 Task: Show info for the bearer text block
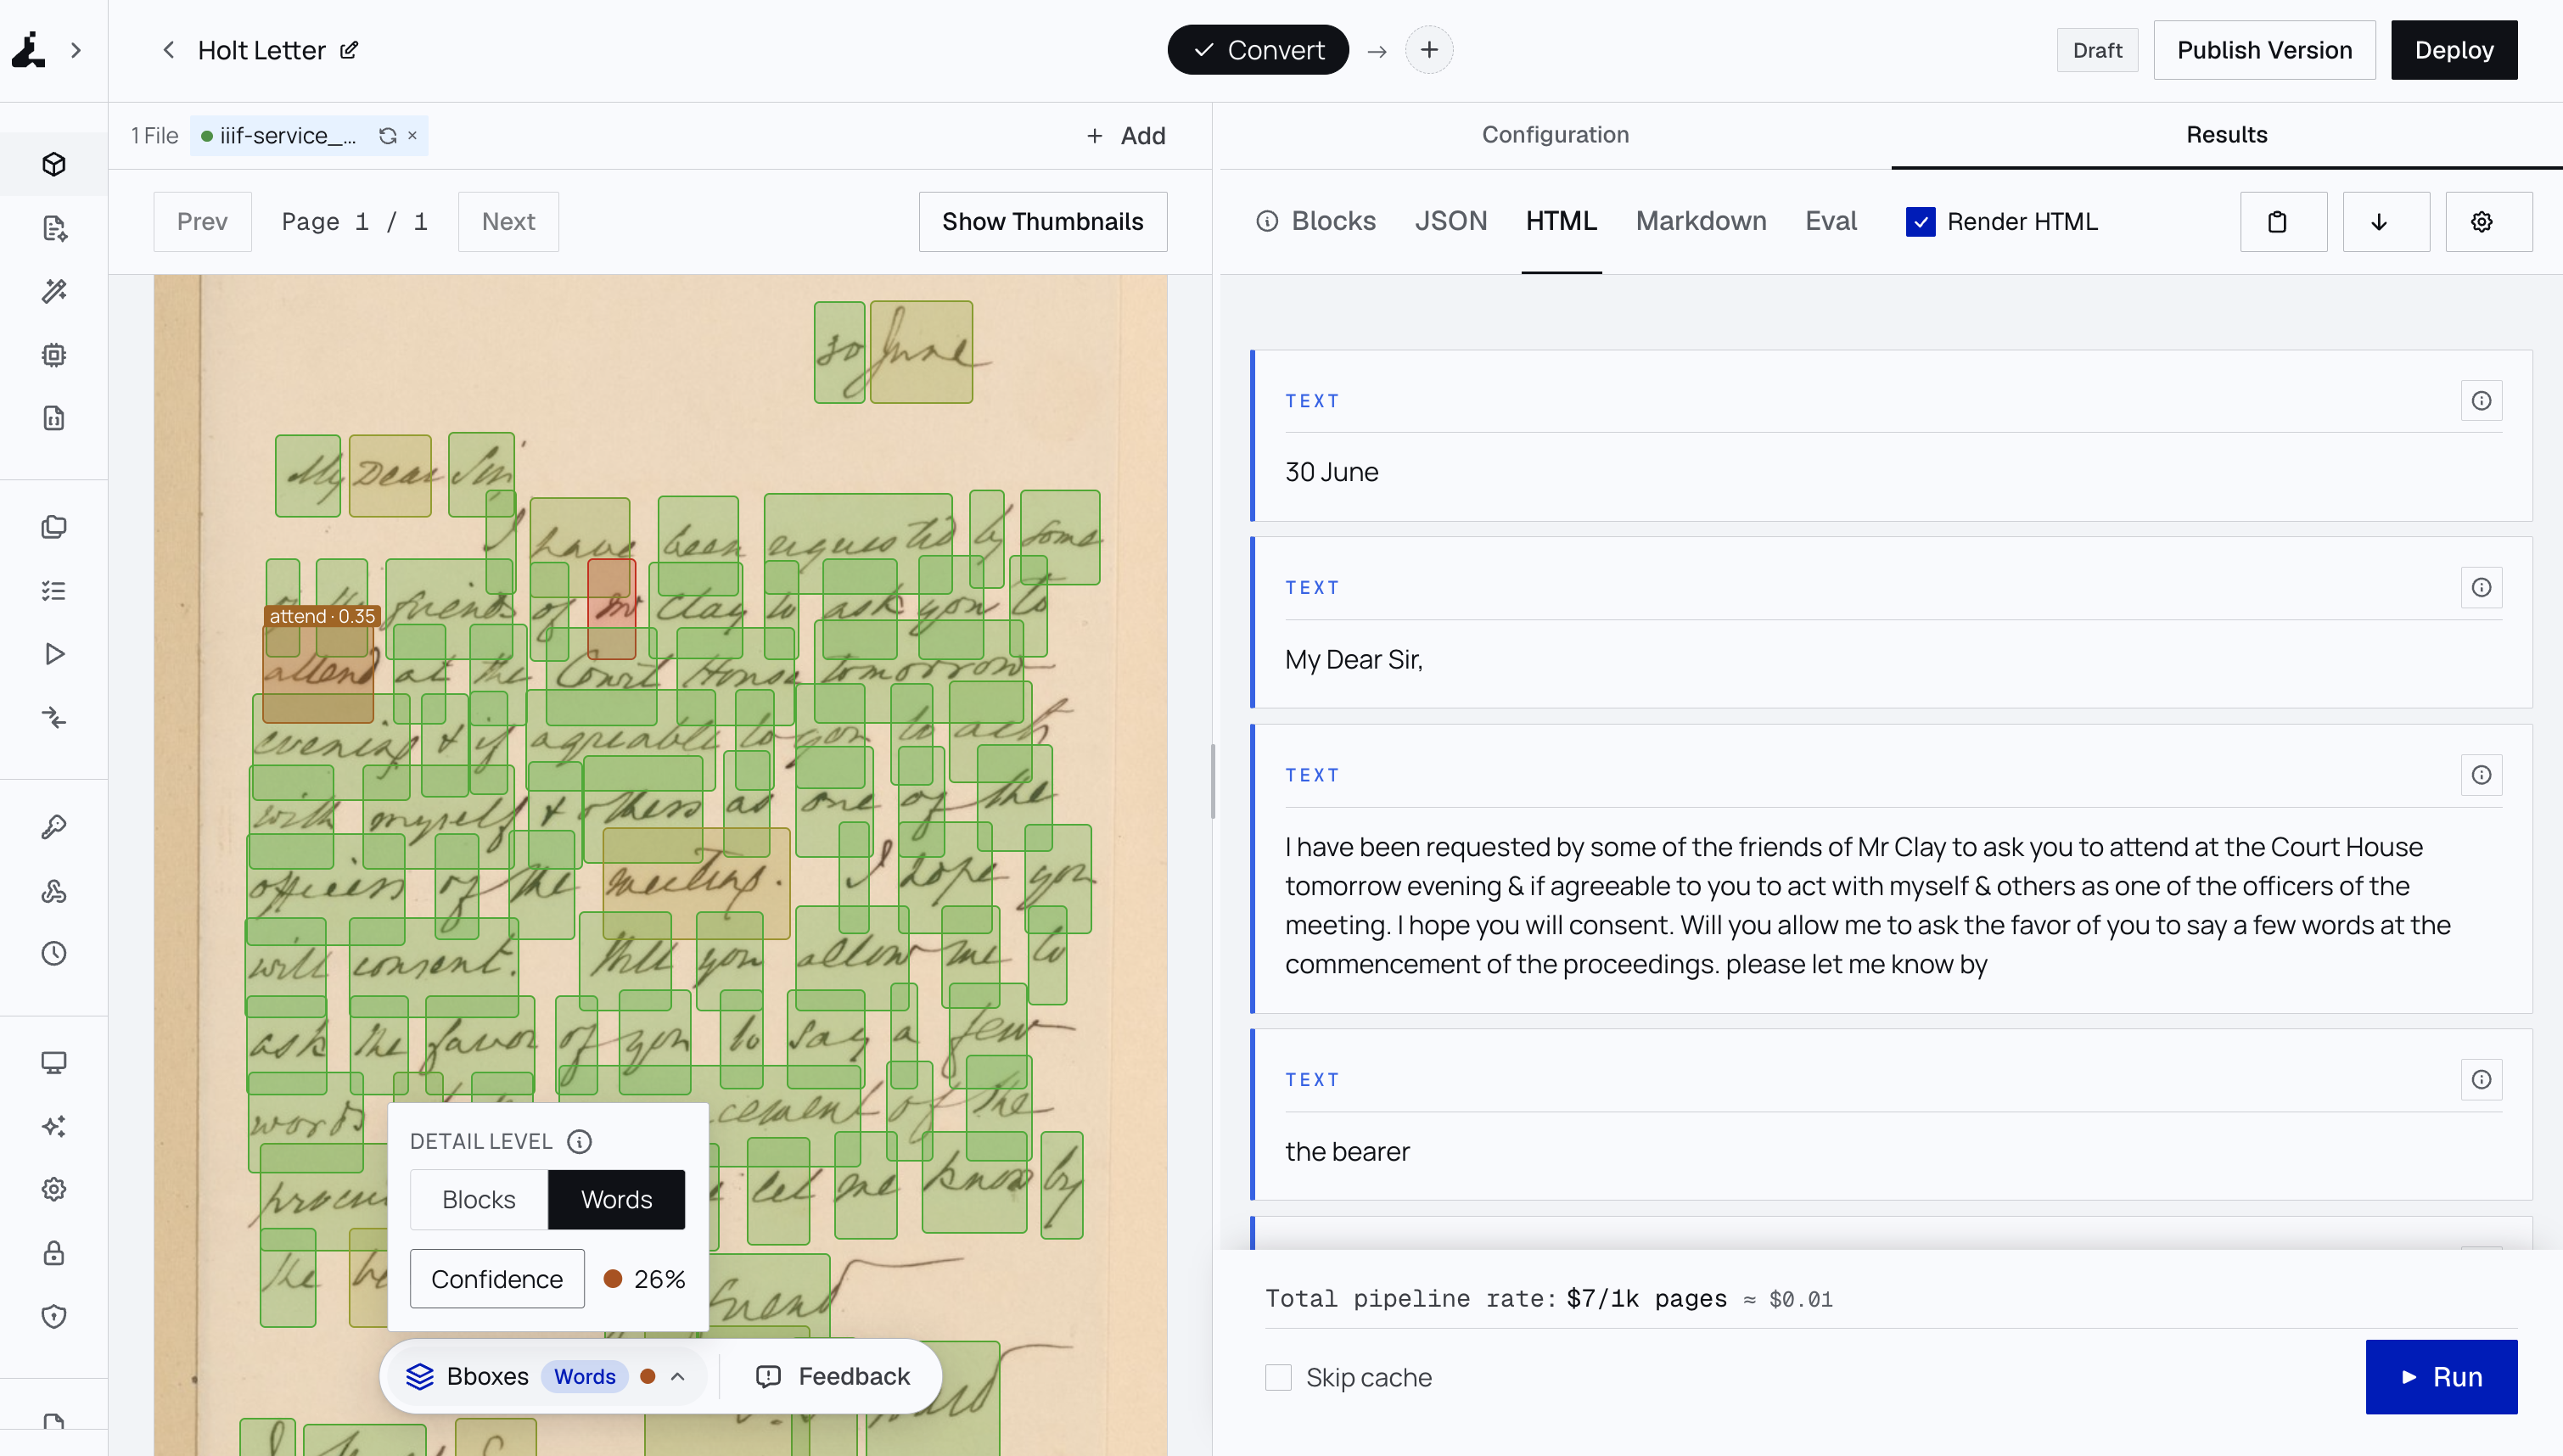2481,1079
